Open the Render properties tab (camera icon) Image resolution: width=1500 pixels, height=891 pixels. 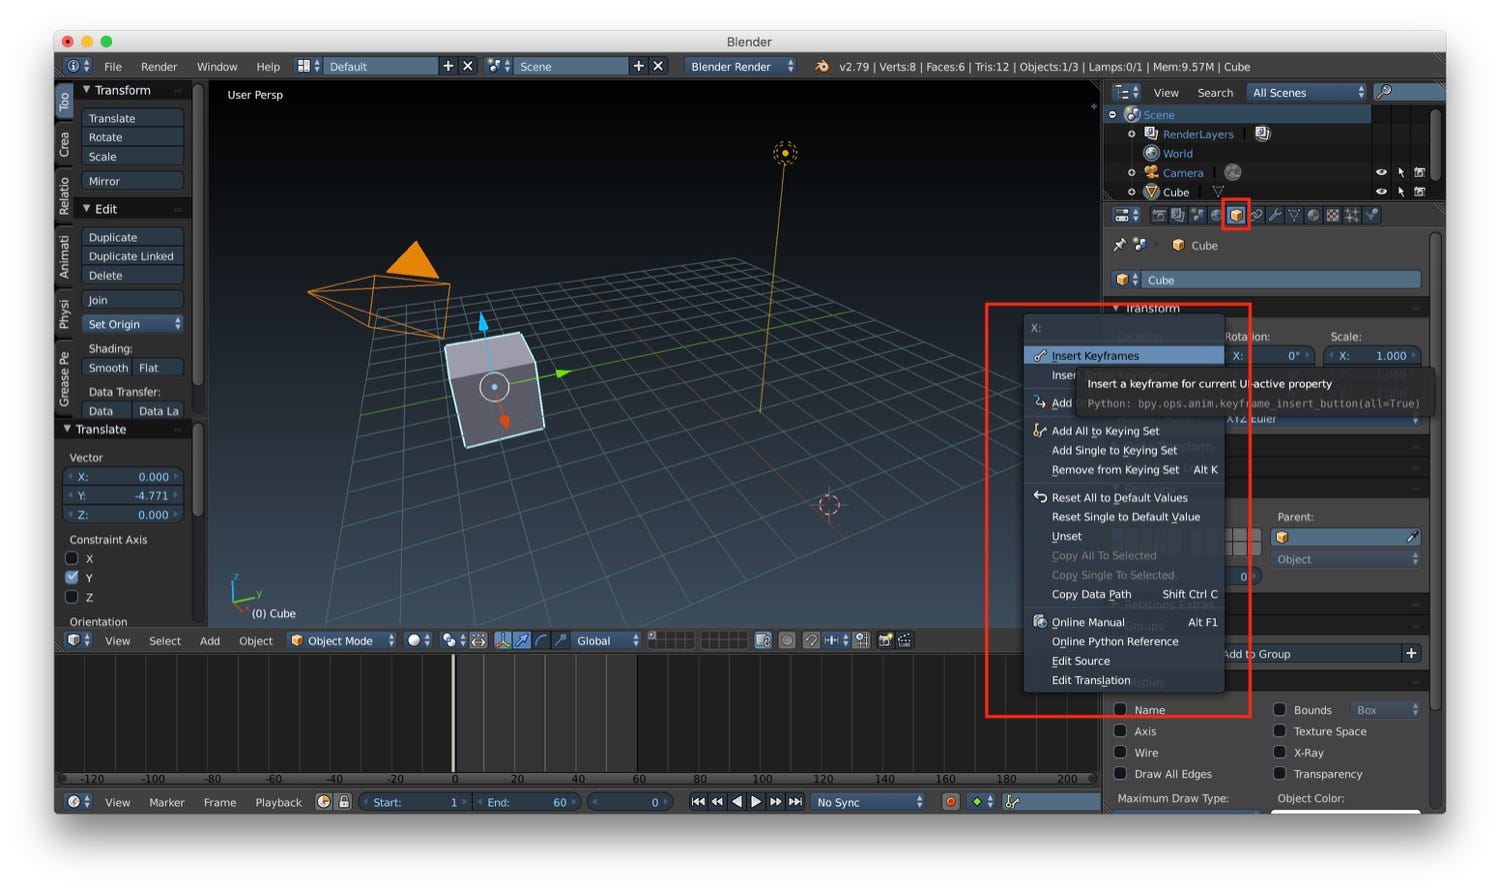[1159, 214]
